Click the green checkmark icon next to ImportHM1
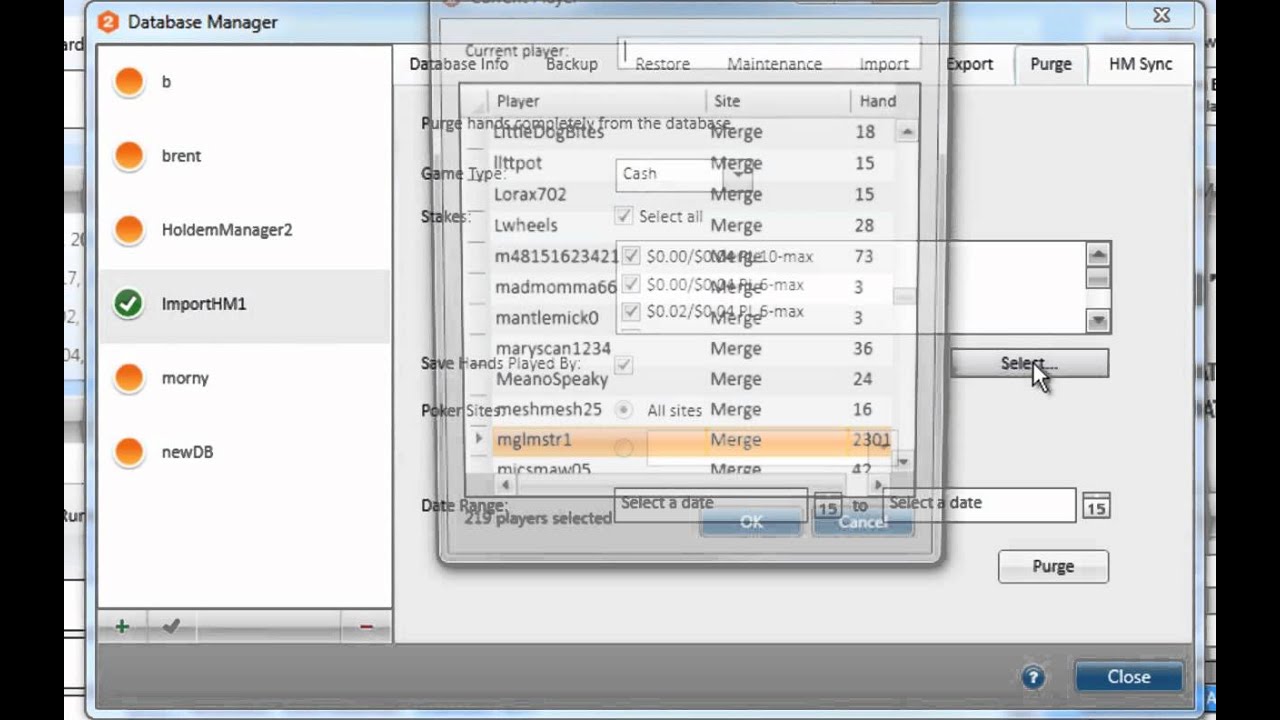 click(x=129, y=304)
